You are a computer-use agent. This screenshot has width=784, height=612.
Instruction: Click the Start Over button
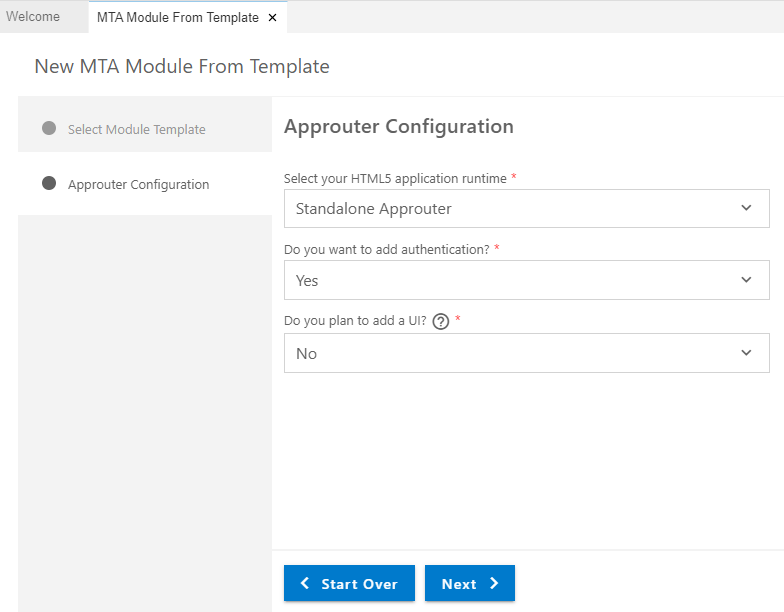tap(349, 583)
